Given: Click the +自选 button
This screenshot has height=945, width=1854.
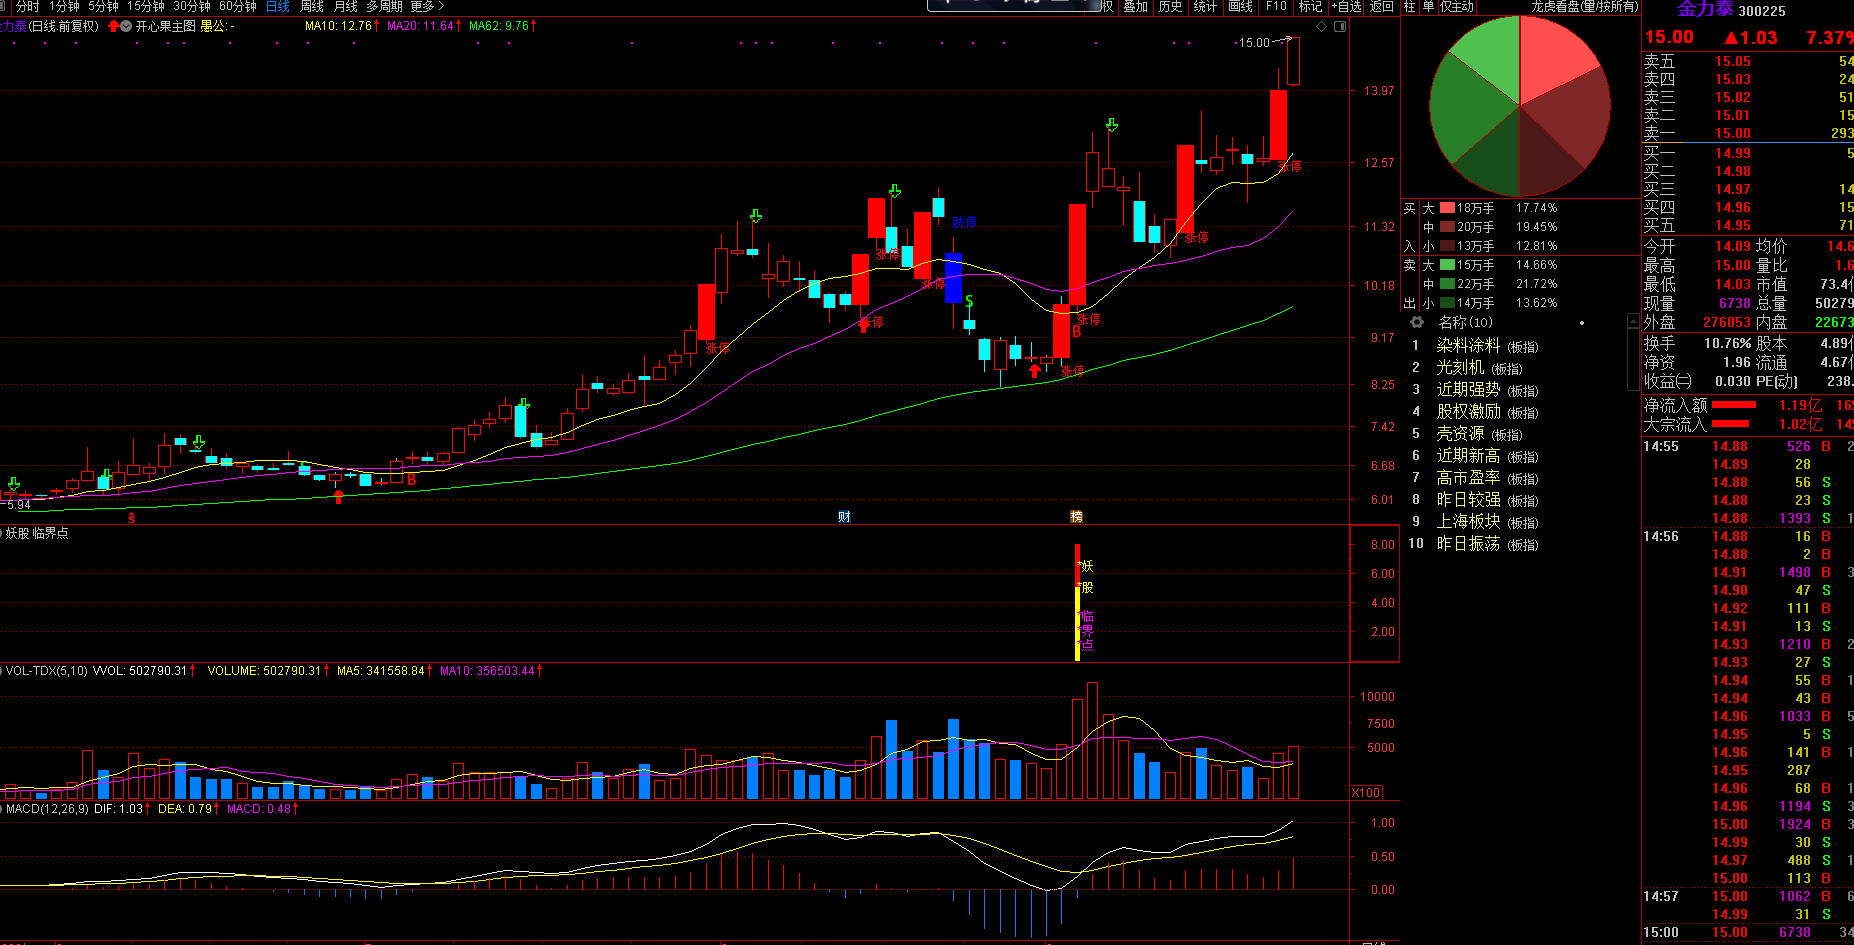Looking at the screenshot, I should [1346, 6].
